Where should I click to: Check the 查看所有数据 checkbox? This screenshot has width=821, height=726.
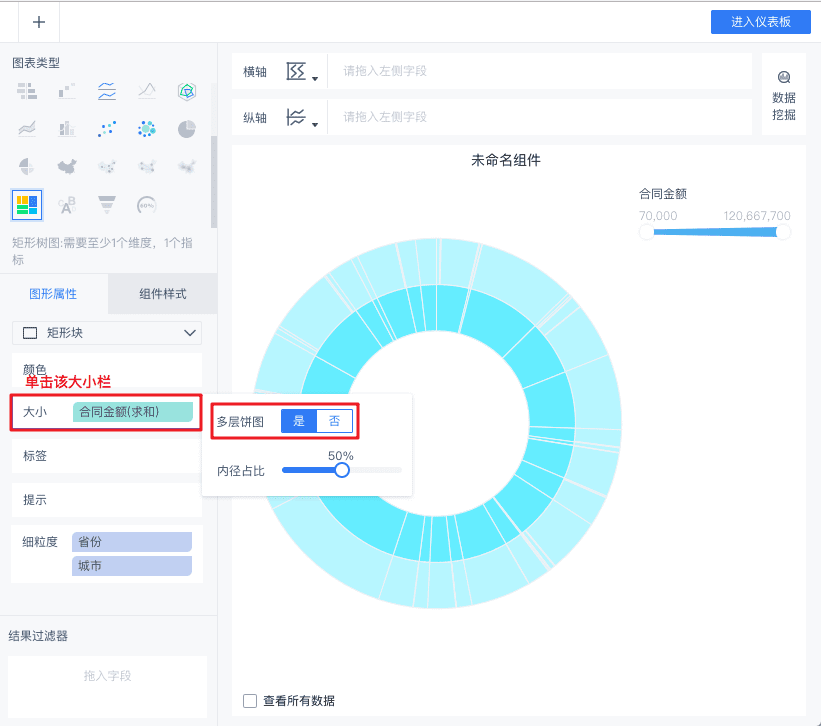point(250,701)
